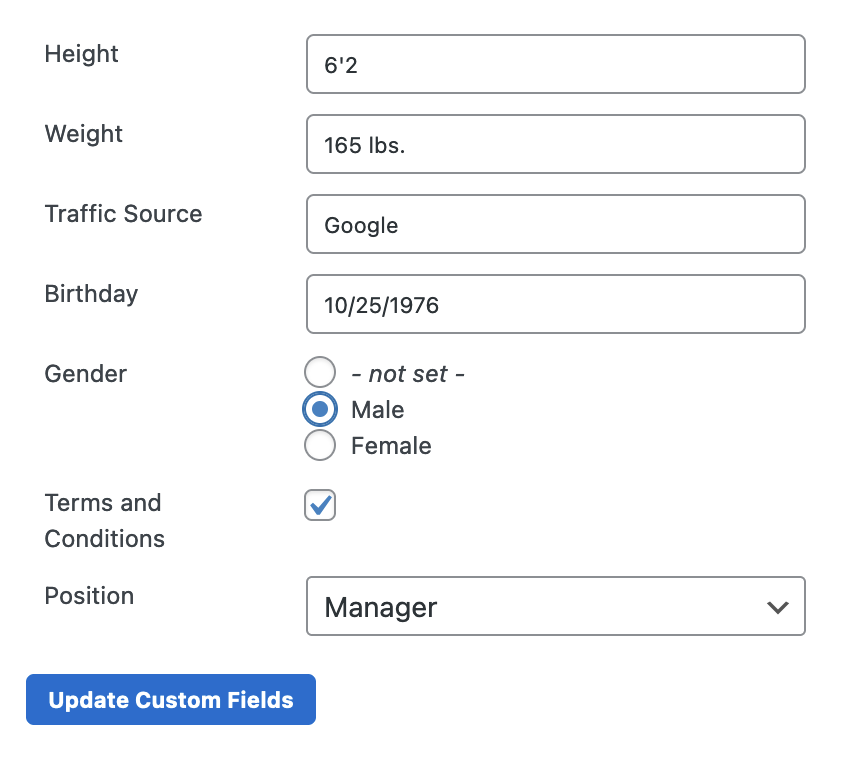Focus the Weight field showing 165 lbs.
The height and width of the screenshot is (780, 858).
tap(555, 144)
